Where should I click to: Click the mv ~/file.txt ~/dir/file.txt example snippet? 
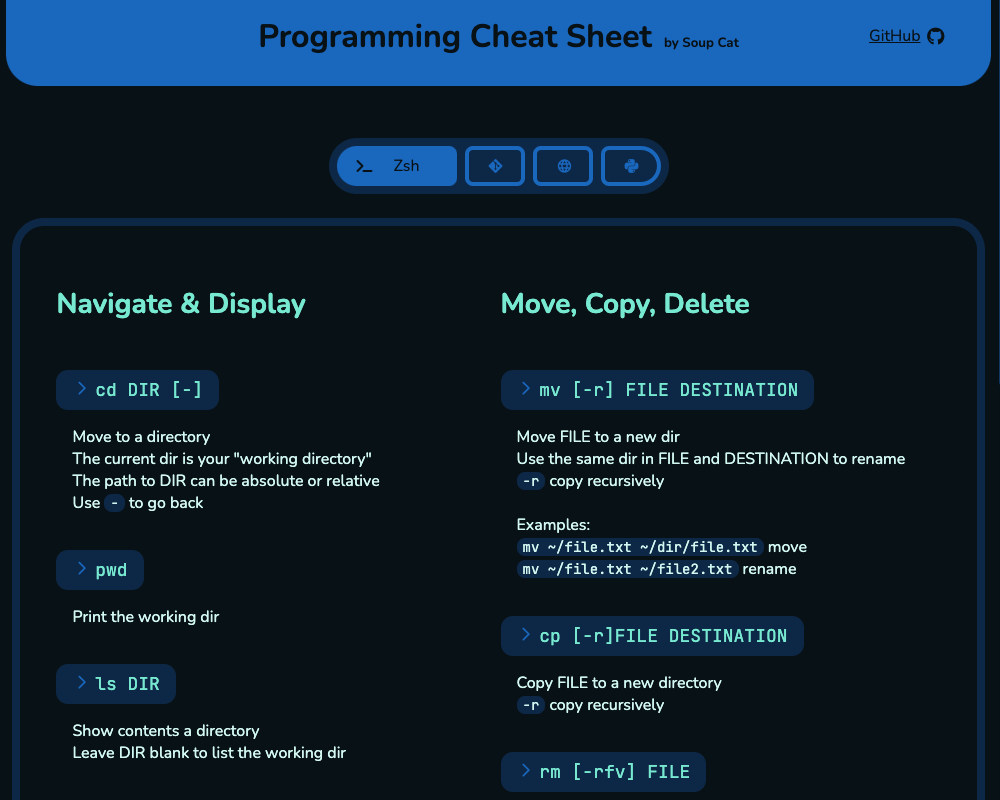(640, 547)
